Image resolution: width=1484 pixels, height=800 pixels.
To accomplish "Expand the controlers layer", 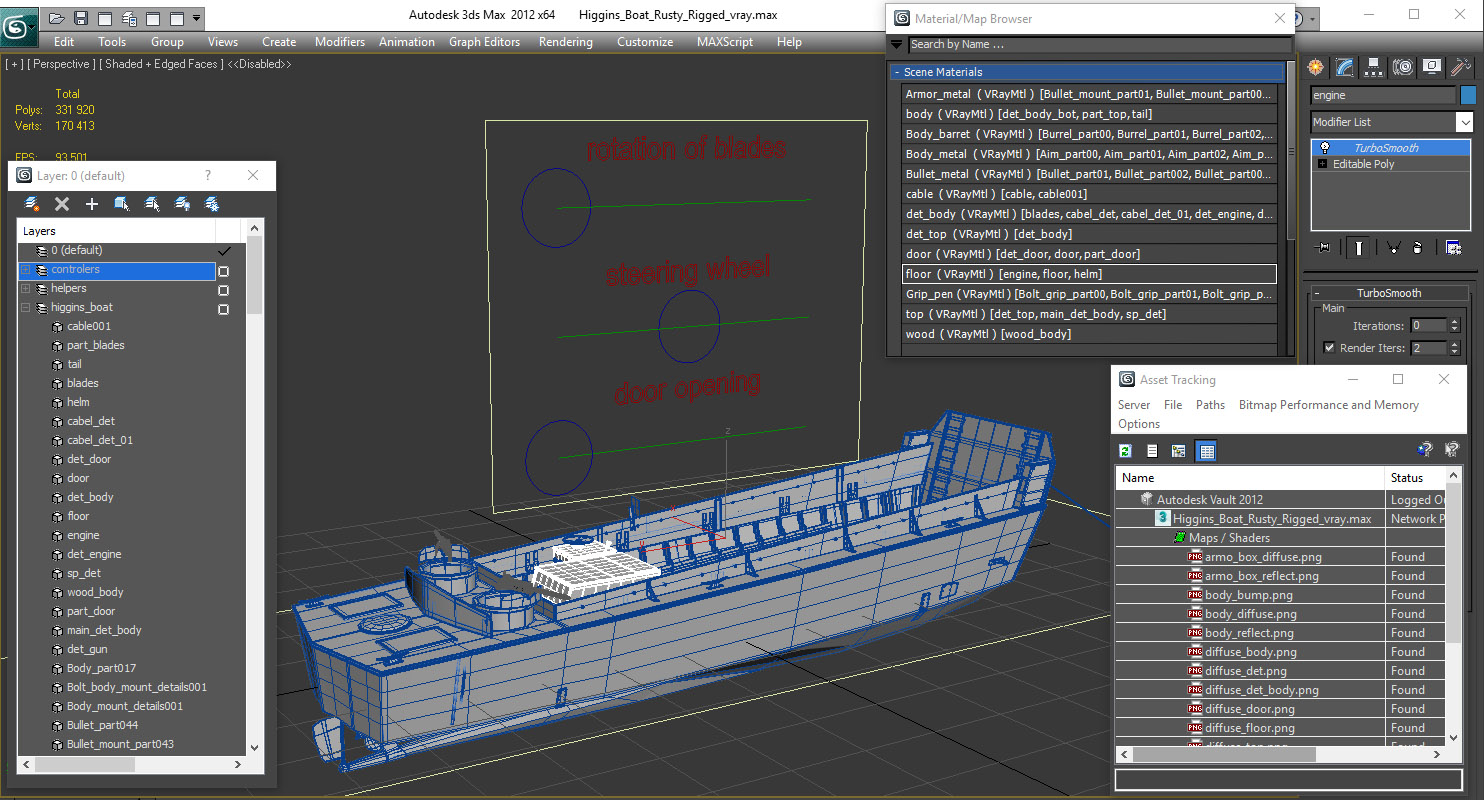I will 25,270.
